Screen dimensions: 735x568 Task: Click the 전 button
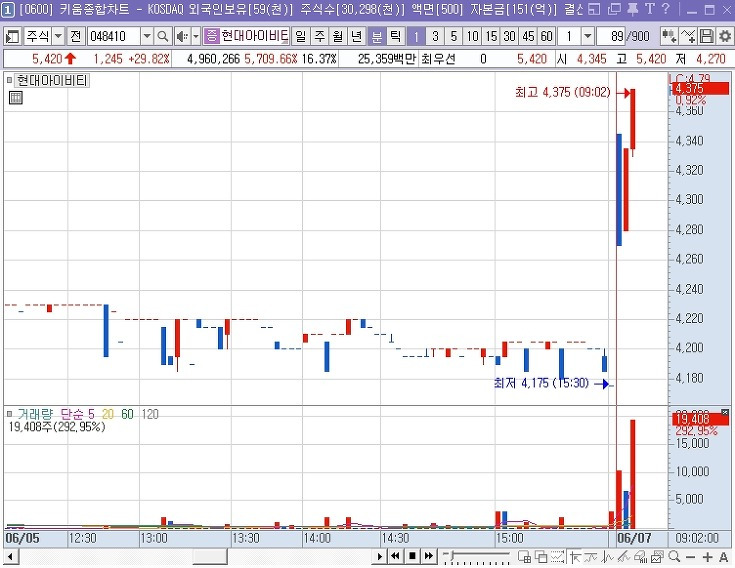click(x=75, y=36)
